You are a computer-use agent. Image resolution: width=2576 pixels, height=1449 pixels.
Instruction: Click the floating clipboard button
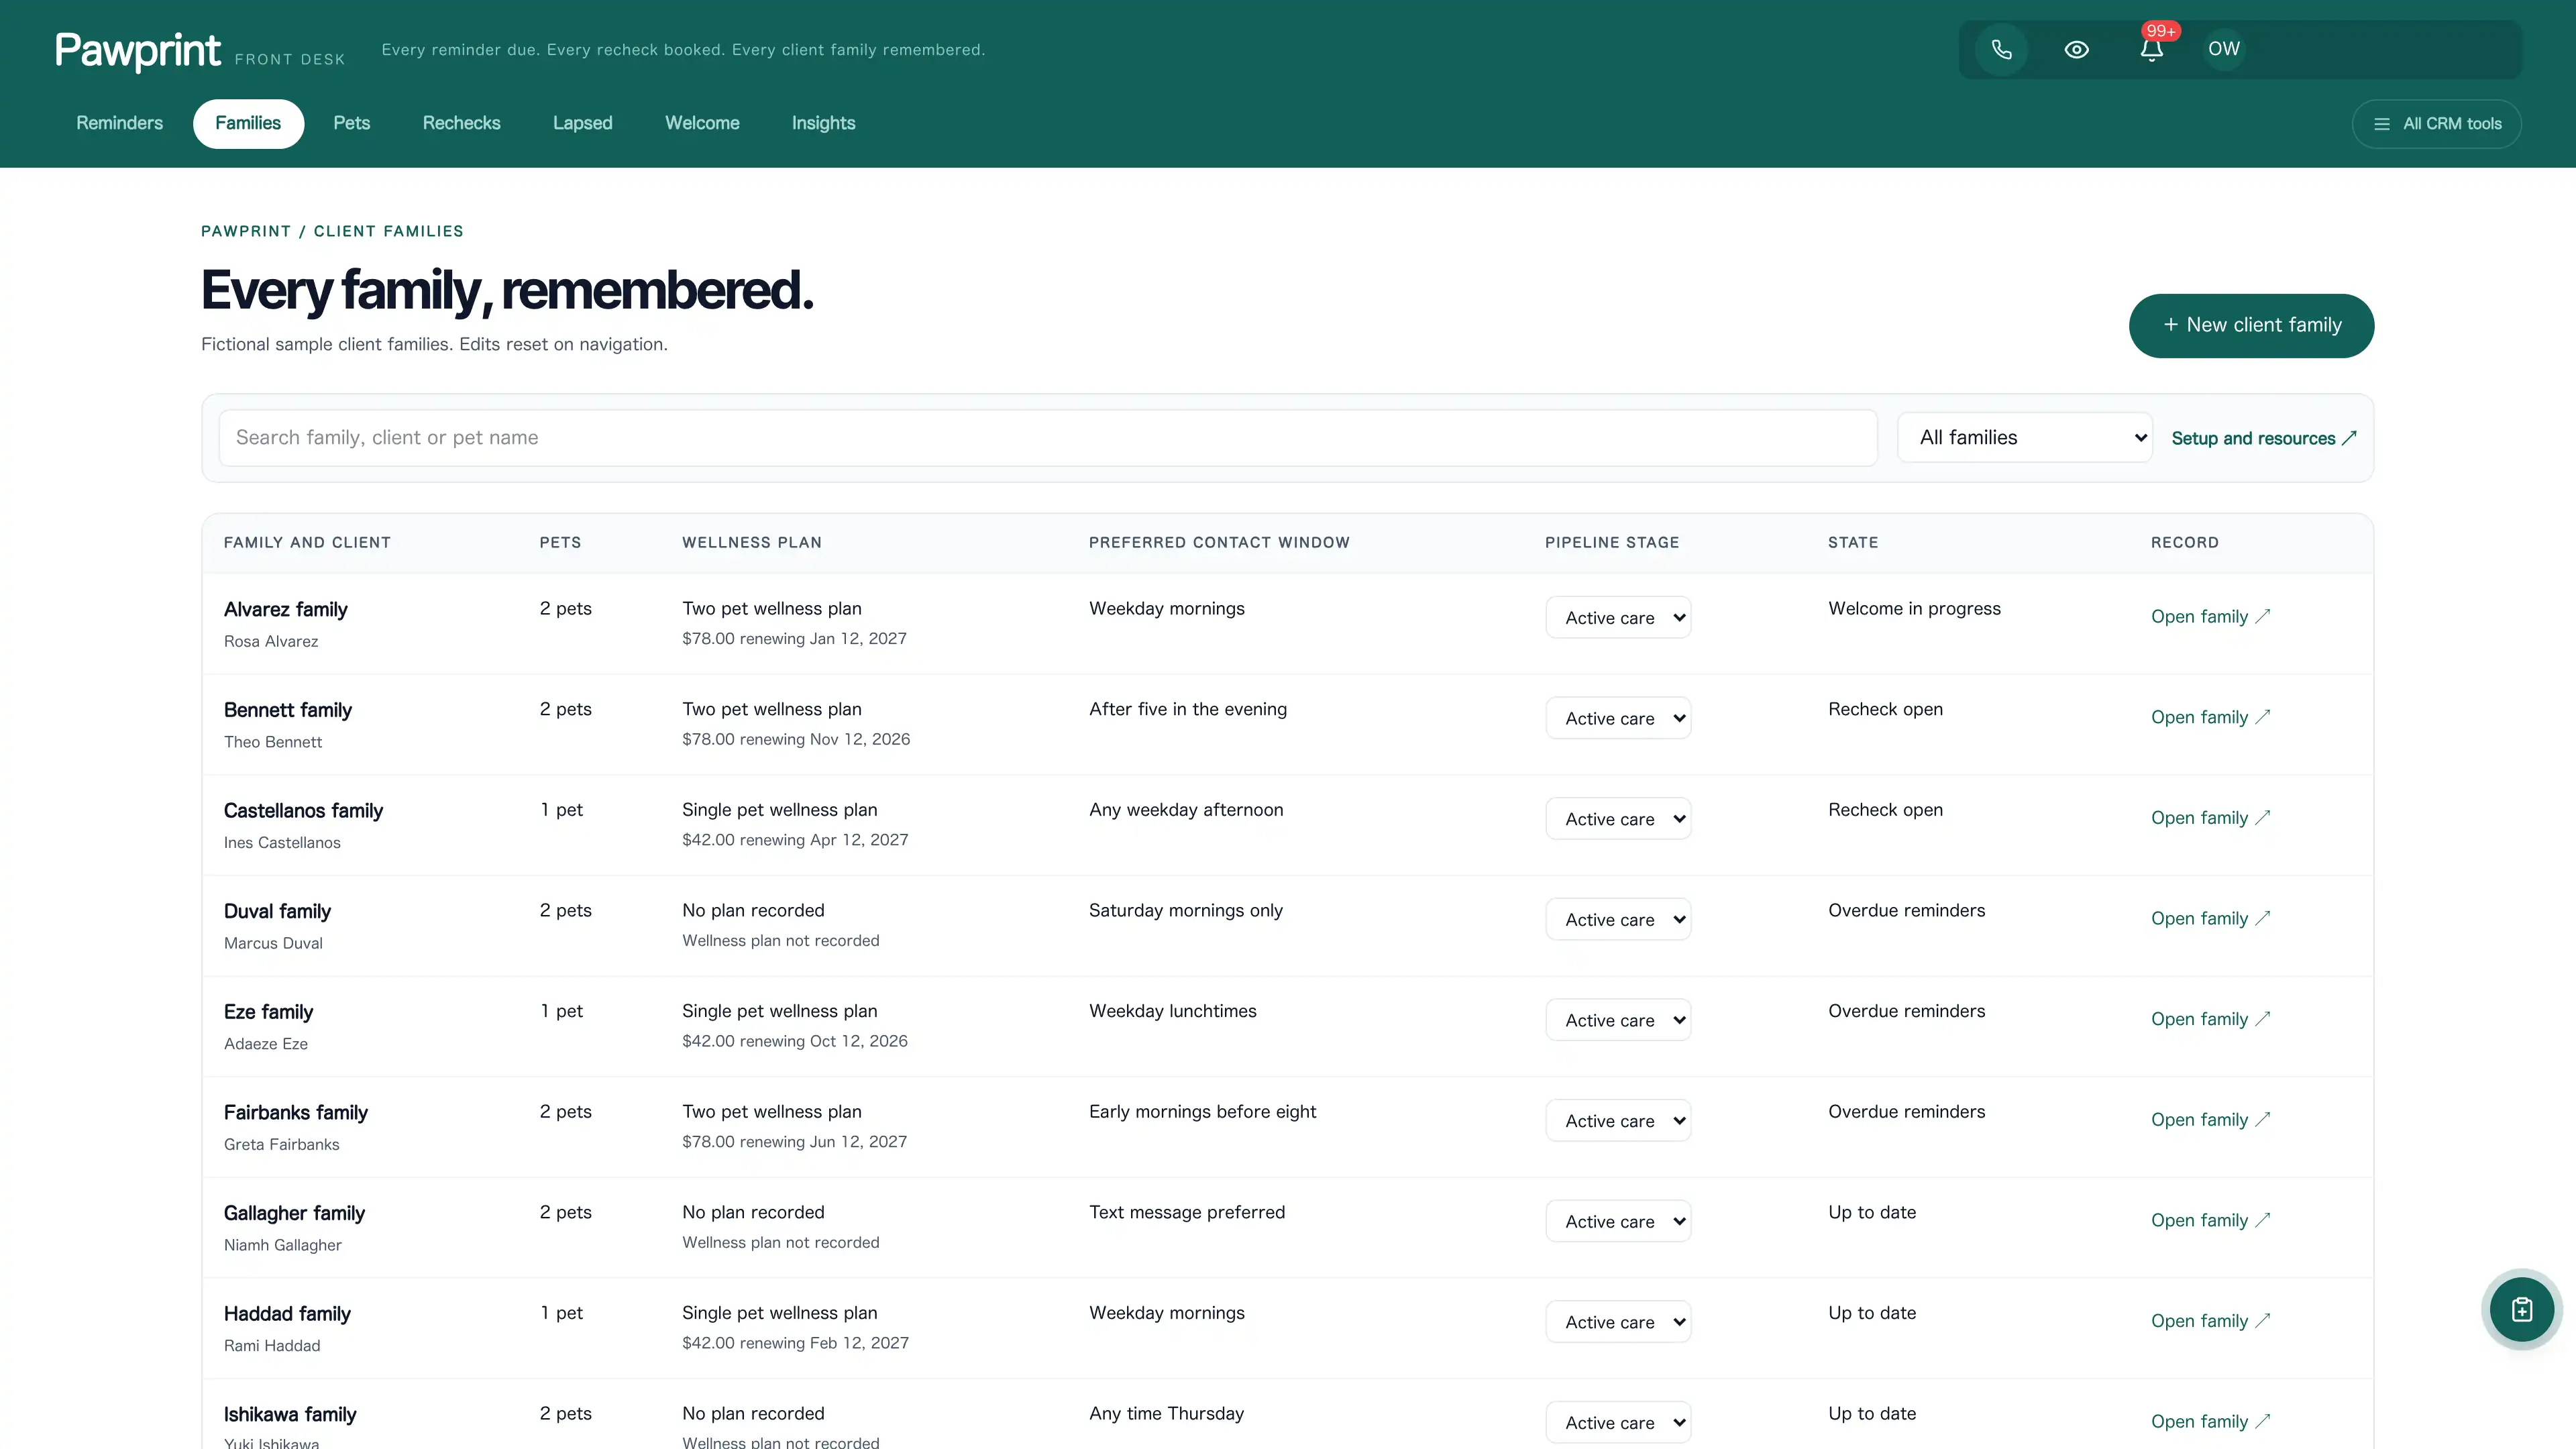2521,1309
